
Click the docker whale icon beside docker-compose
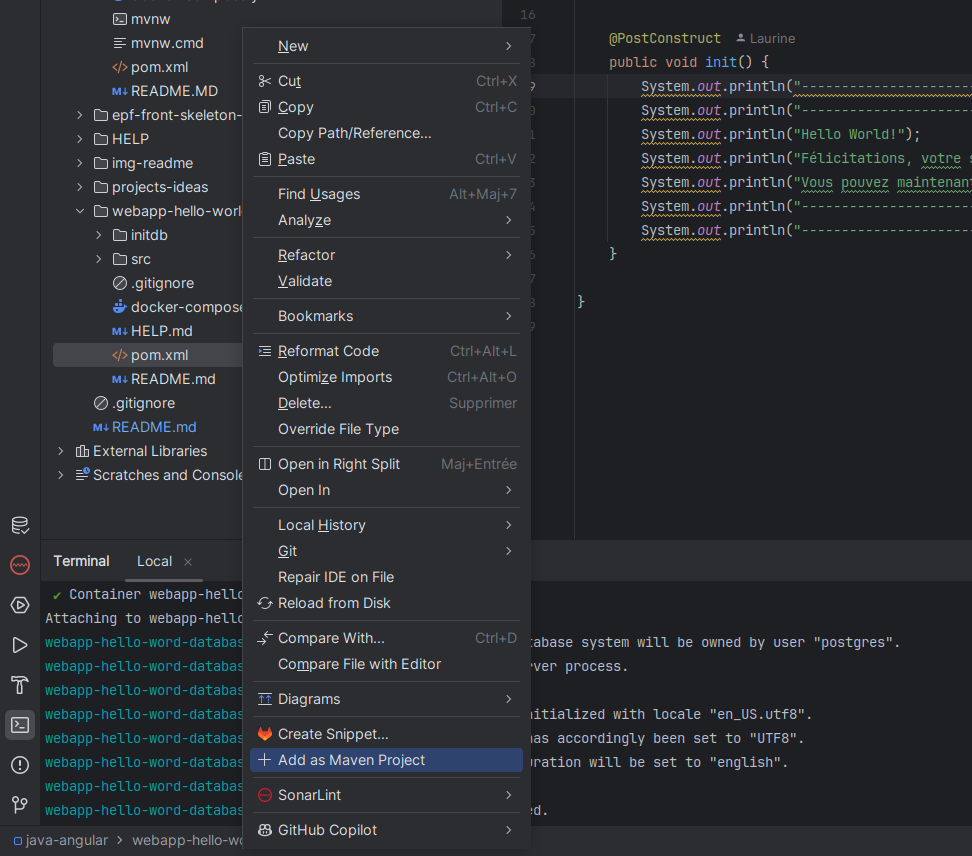click(x=120, y=307)
